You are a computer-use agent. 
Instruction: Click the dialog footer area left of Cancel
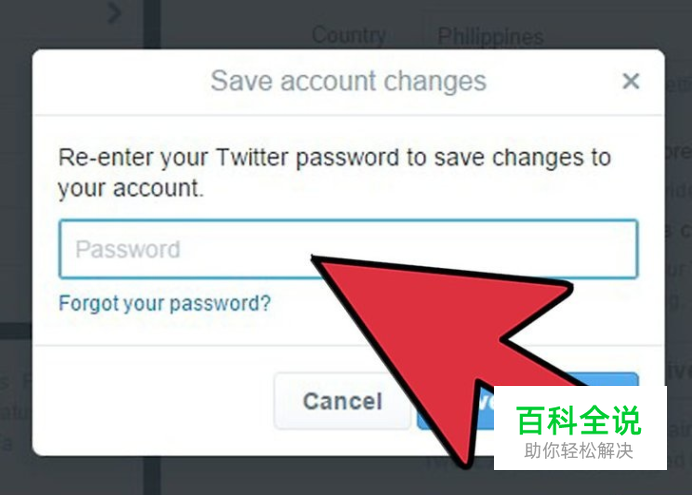coord(152,401)
